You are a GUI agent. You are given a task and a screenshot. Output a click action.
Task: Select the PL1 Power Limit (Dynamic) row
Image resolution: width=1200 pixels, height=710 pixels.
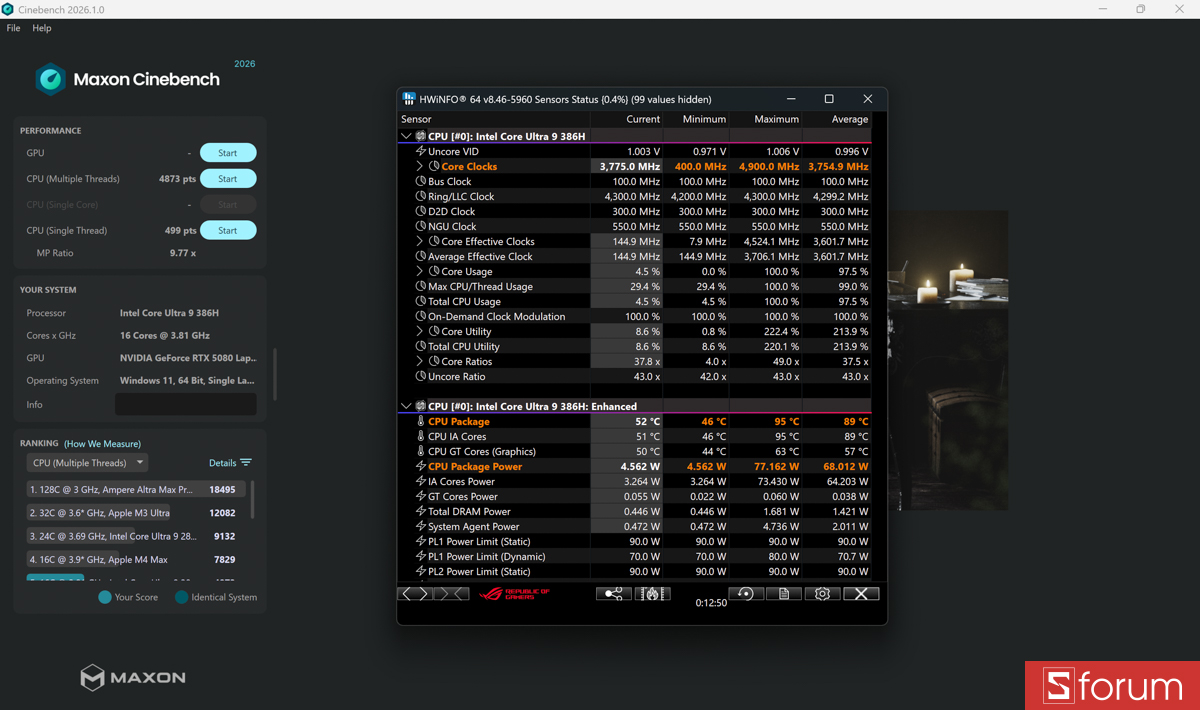pyautogui.click(x=634, y=556)
